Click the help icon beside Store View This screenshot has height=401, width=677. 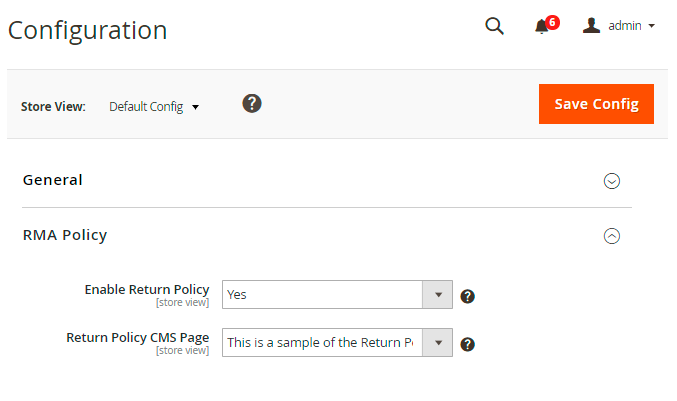point(252,104)
